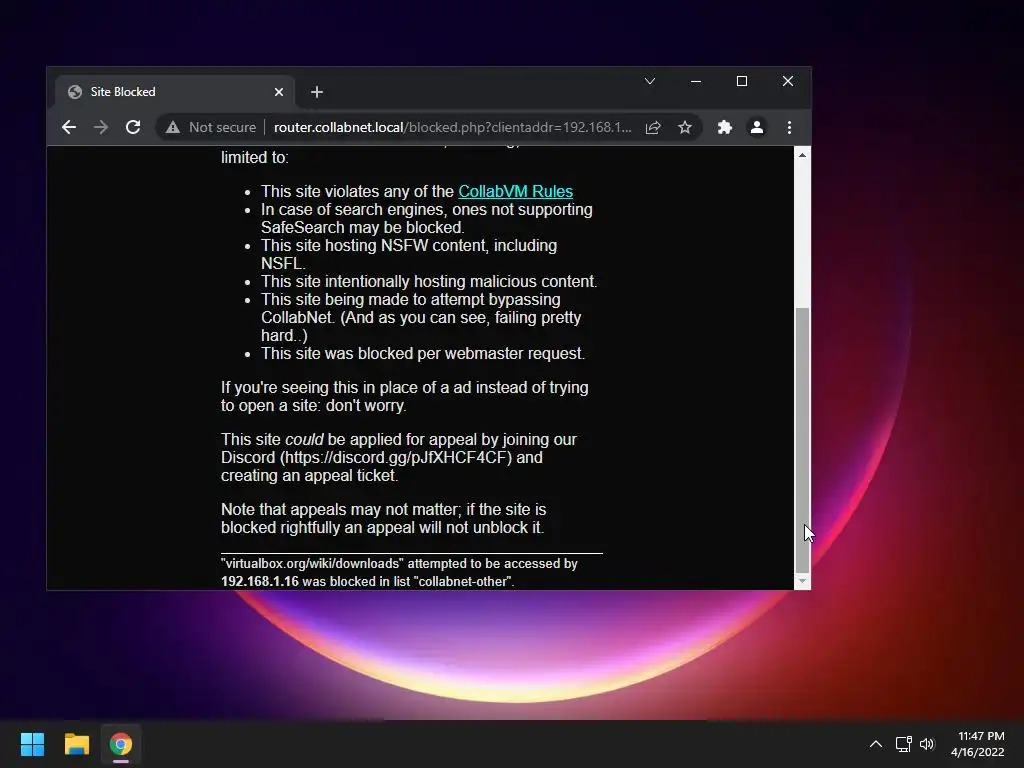Select the Site Blocked tab
Viewport: 1024px width, 768px height.
click(x=174, y=92)
